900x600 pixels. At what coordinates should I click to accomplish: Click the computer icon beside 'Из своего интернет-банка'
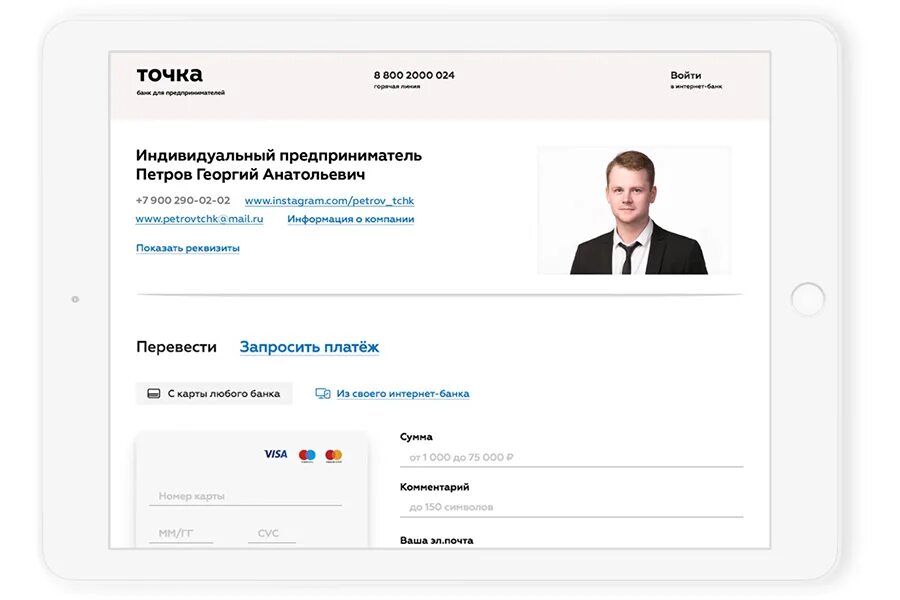[323, 393]
